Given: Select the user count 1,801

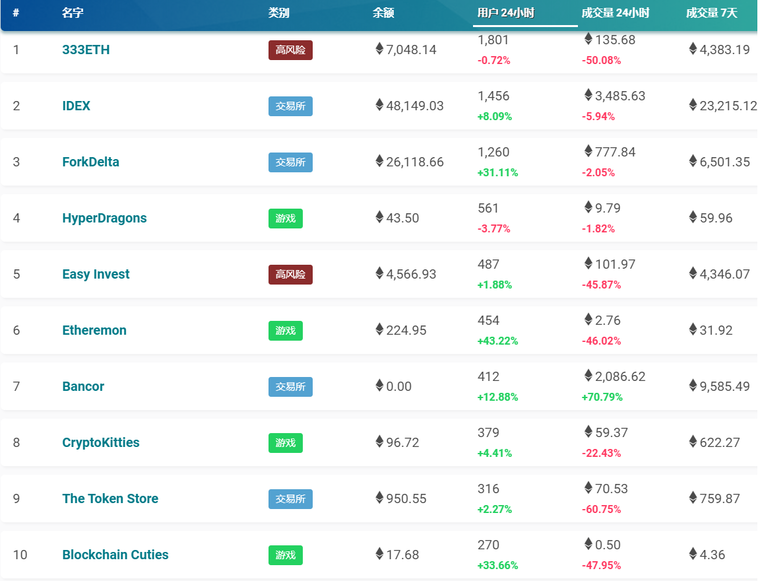Looking at the screenshot, I should click(493, 40).
